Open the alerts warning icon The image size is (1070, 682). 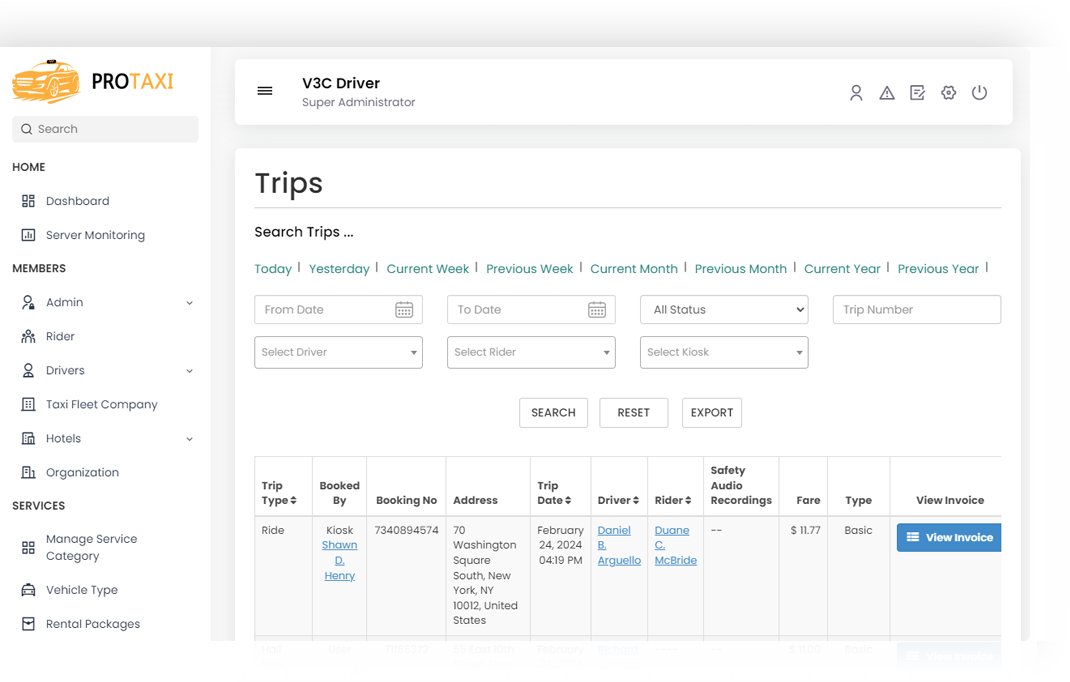(886, 92)
